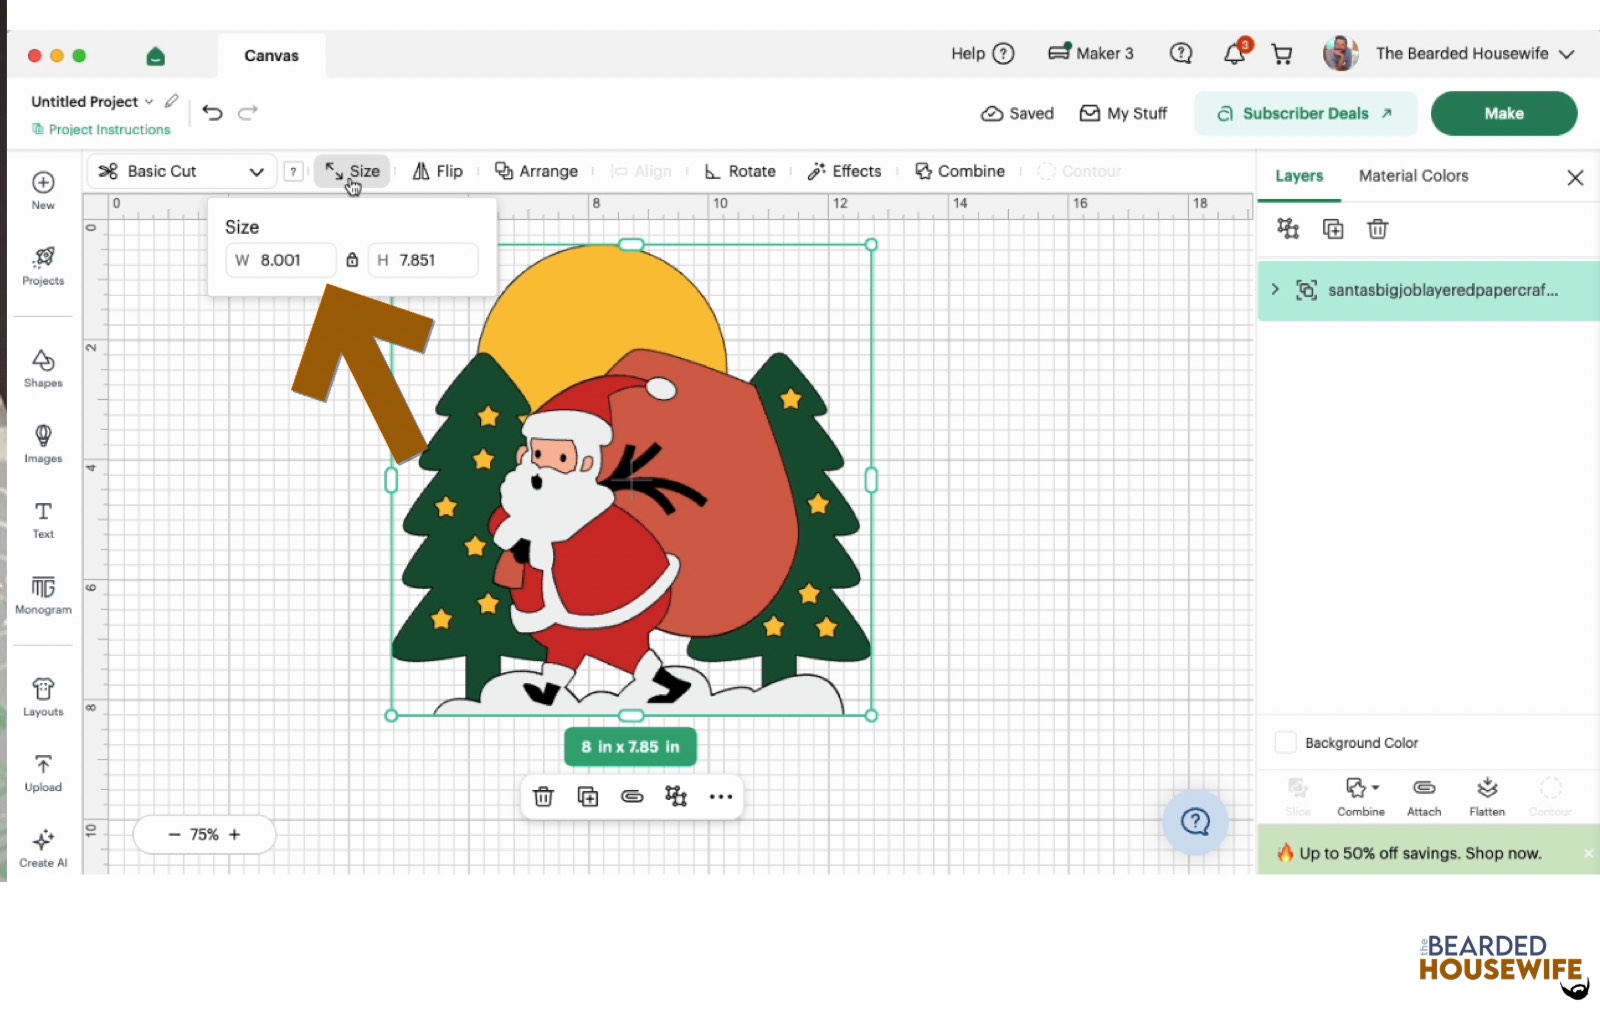Open notifications bell
Viewport: 1600px width, 1017px height.
click(x=1235, y=54)
